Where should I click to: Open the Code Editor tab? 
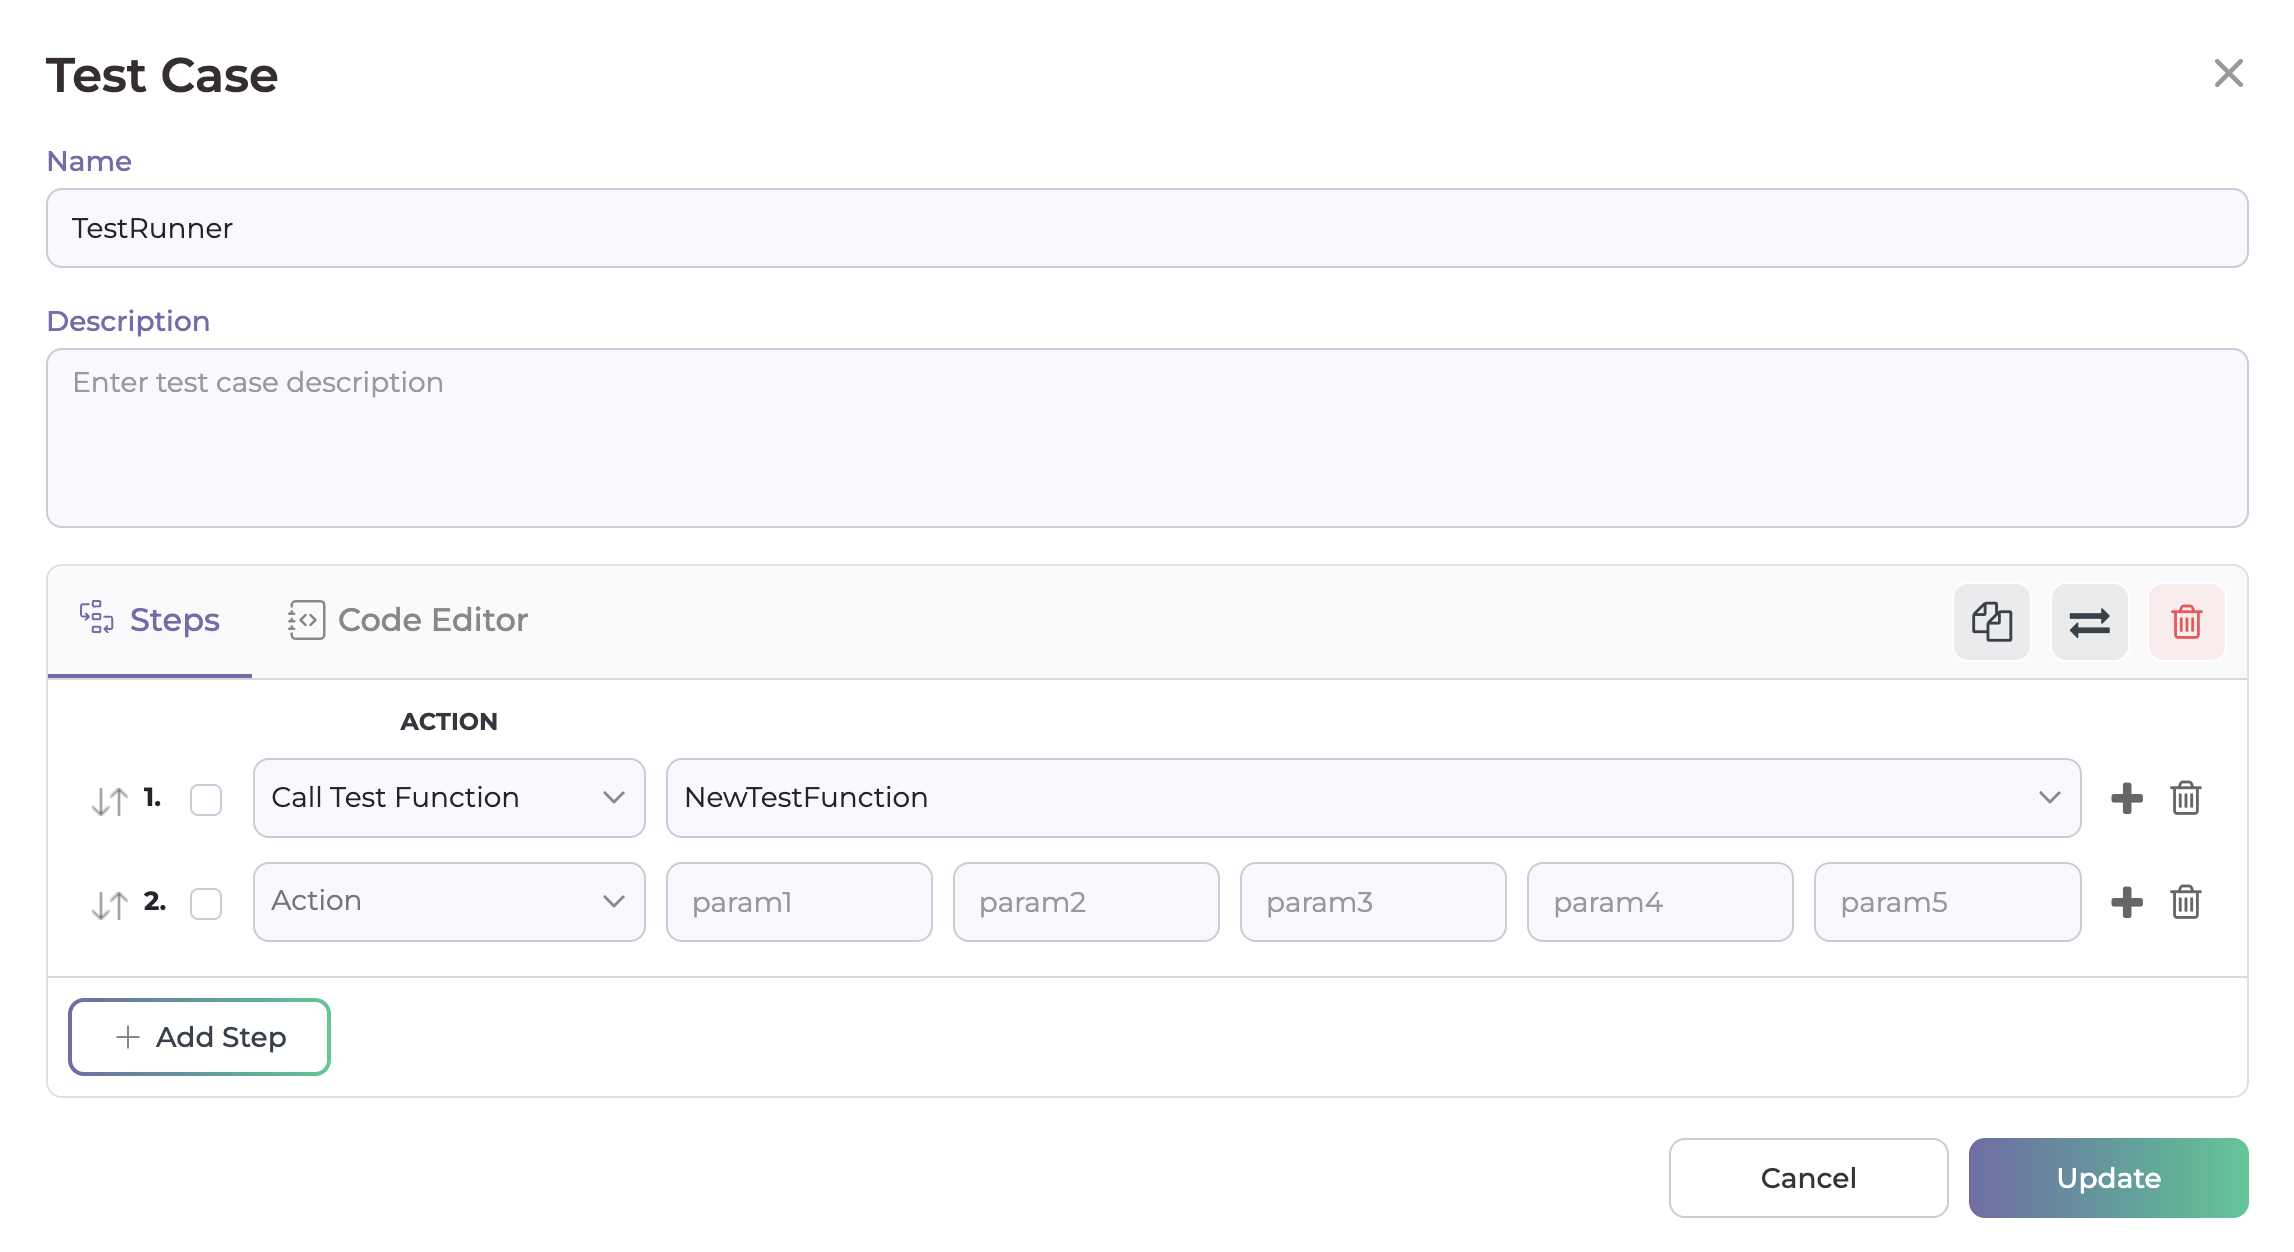pos(408,620)
